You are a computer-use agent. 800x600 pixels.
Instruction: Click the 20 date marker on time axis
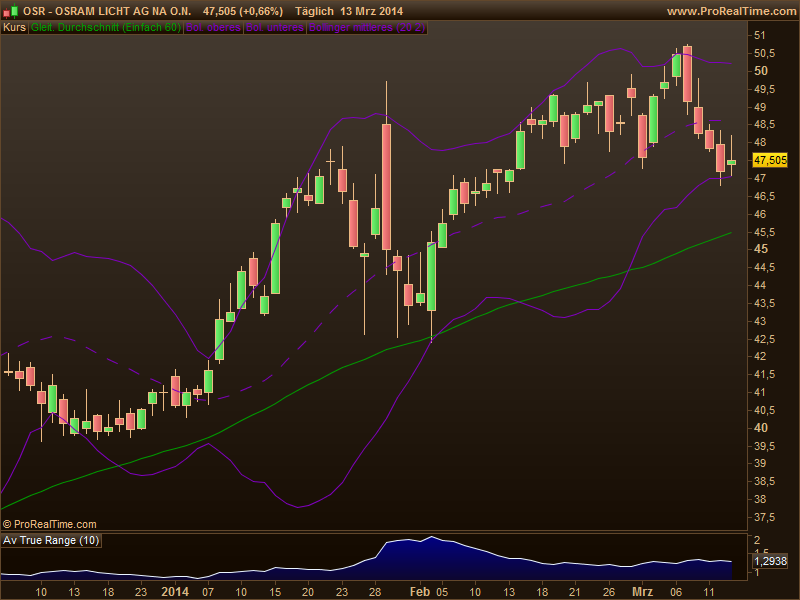click(308, 592)
